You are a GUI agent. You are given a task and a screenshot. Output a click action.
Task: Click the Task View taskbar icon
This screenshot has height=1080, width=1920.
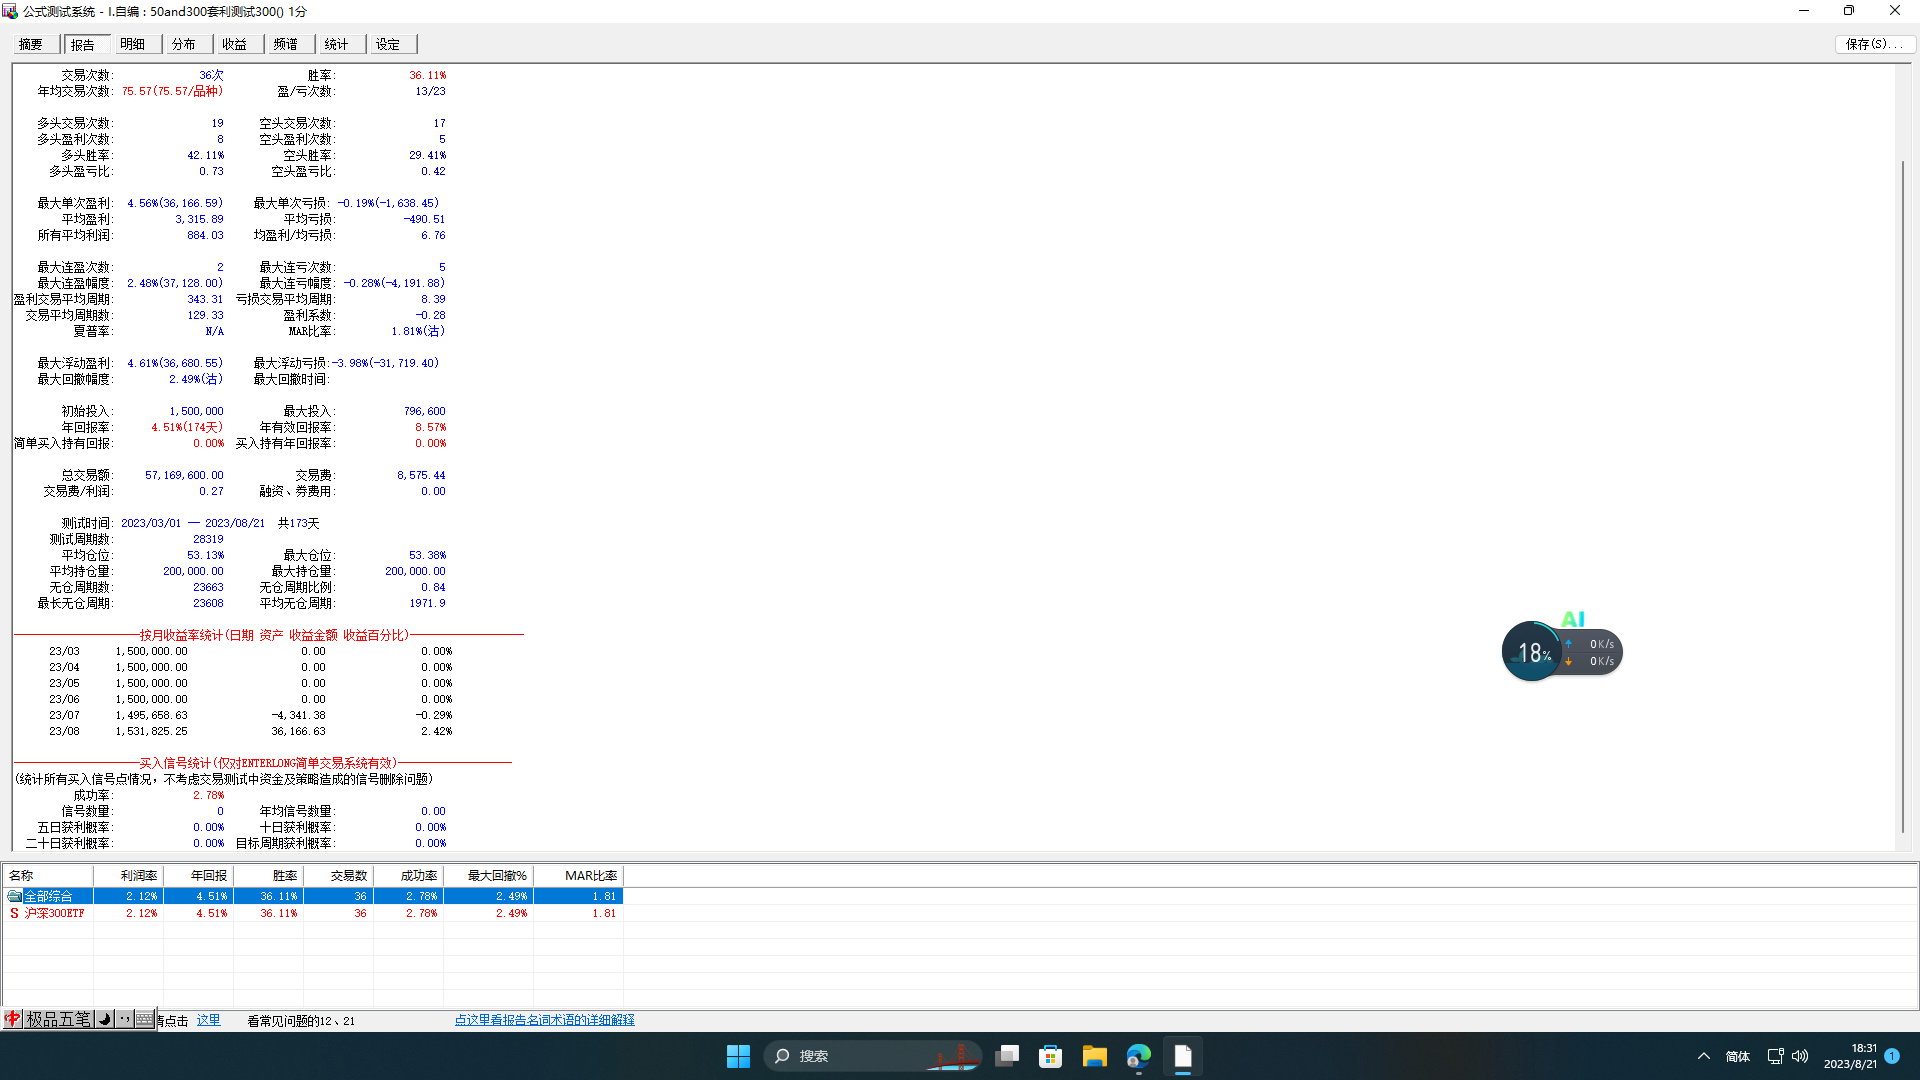point(1007,1056)
